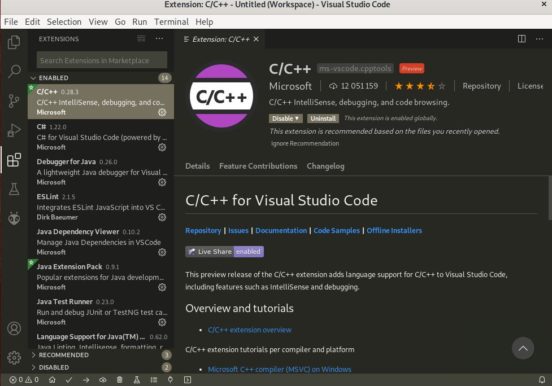Screen dimensions: 552x386
Task: Click the home icon in status bar
Action: tap(52, 380)
